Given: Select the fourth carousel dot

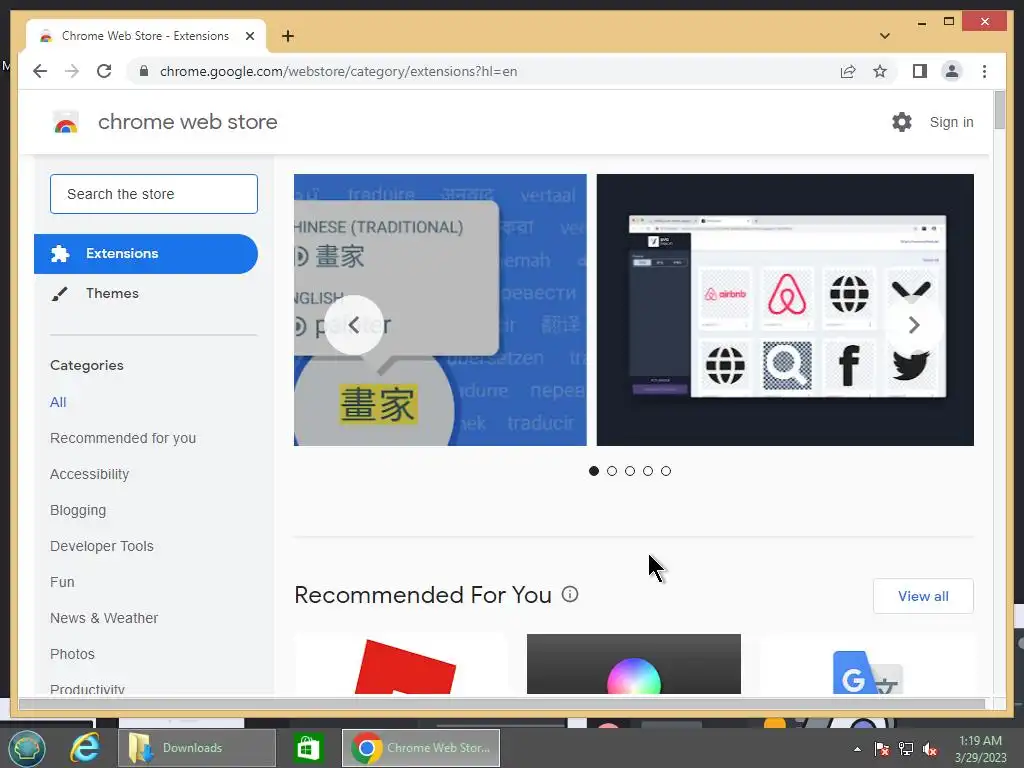Looking at the screenshot, I should [x=648, y=471].
